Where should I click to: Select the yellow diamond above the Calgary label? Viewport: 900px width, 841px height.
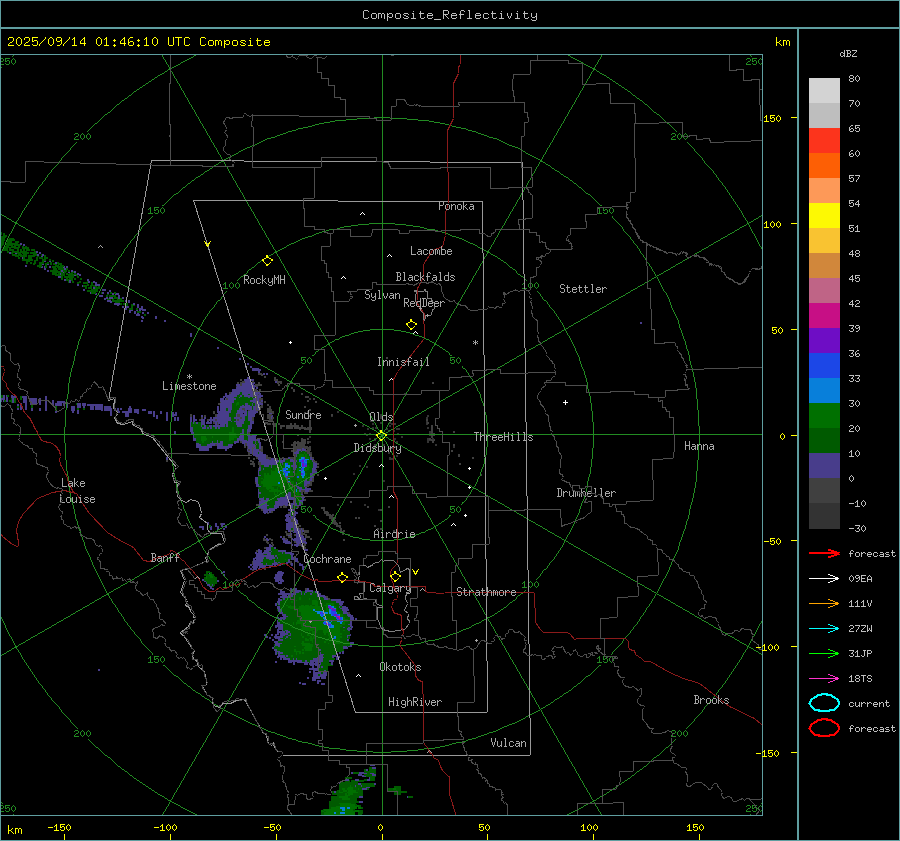pyautogui.click(x=395, y=576)
